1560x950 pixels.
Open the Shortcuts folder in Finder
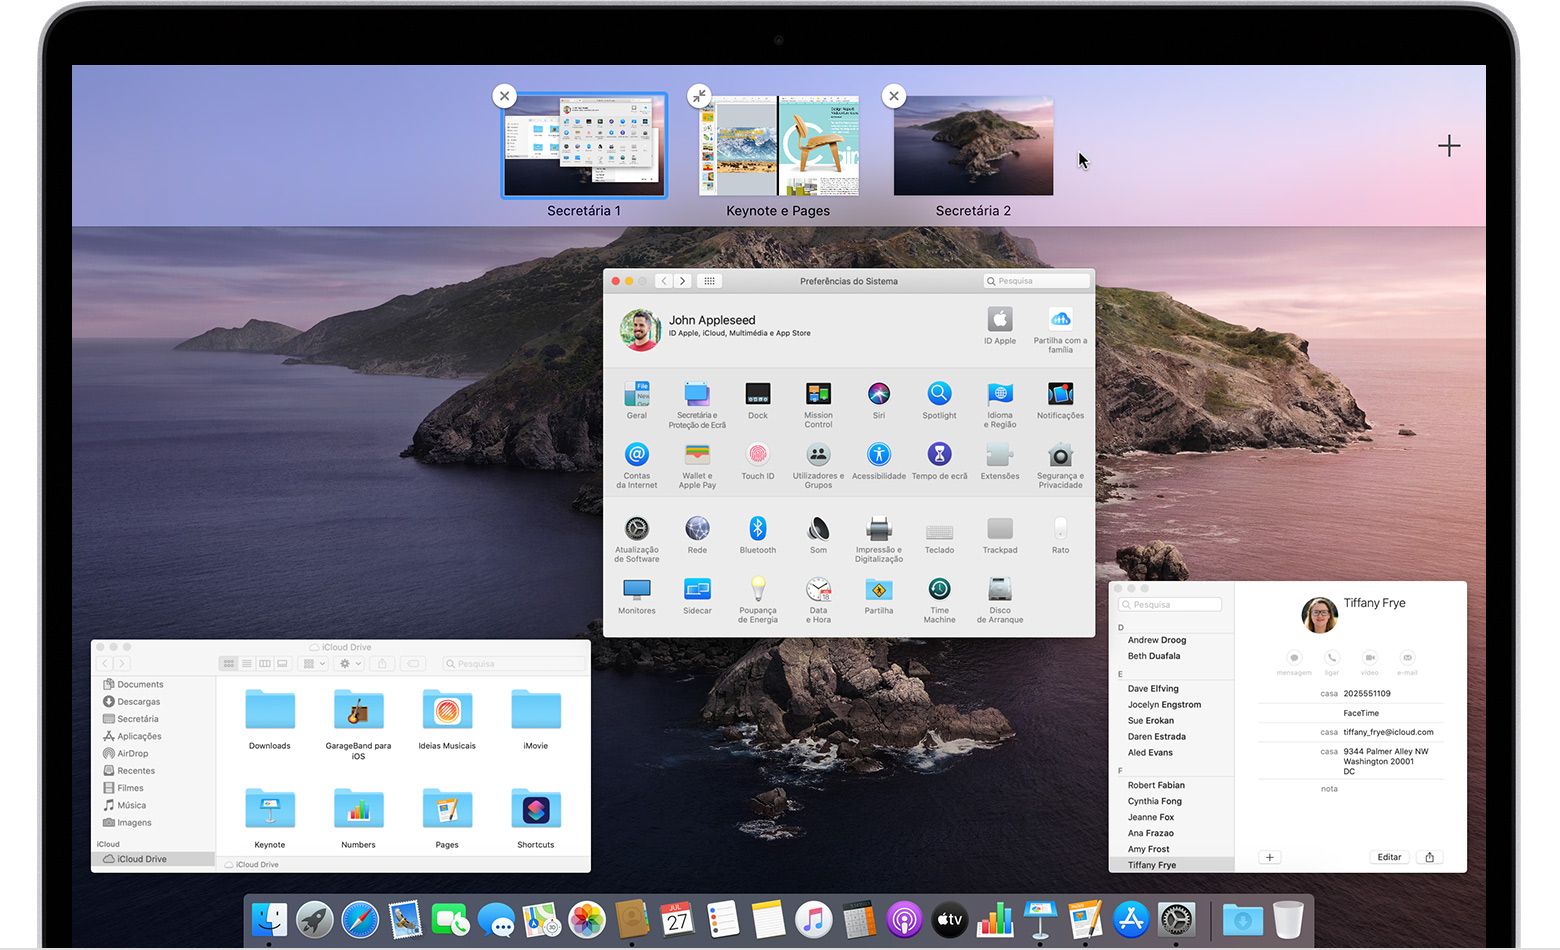tap(536, 819)
